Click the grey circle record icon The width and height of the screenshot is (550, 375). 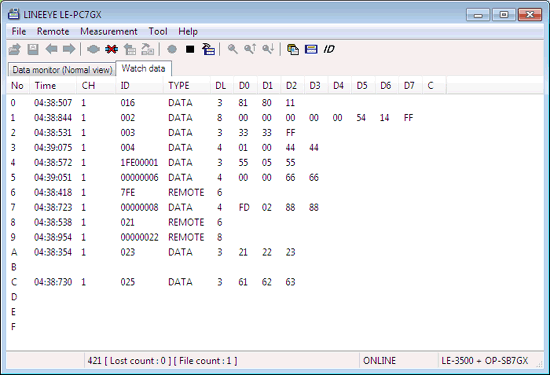172,49
